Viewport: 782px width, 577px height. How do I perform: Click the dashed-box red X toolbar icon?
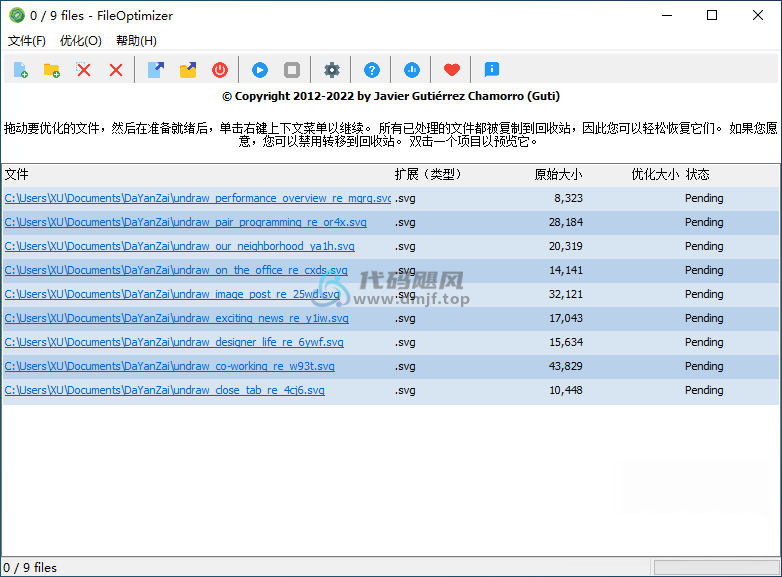tap(84, 70)
